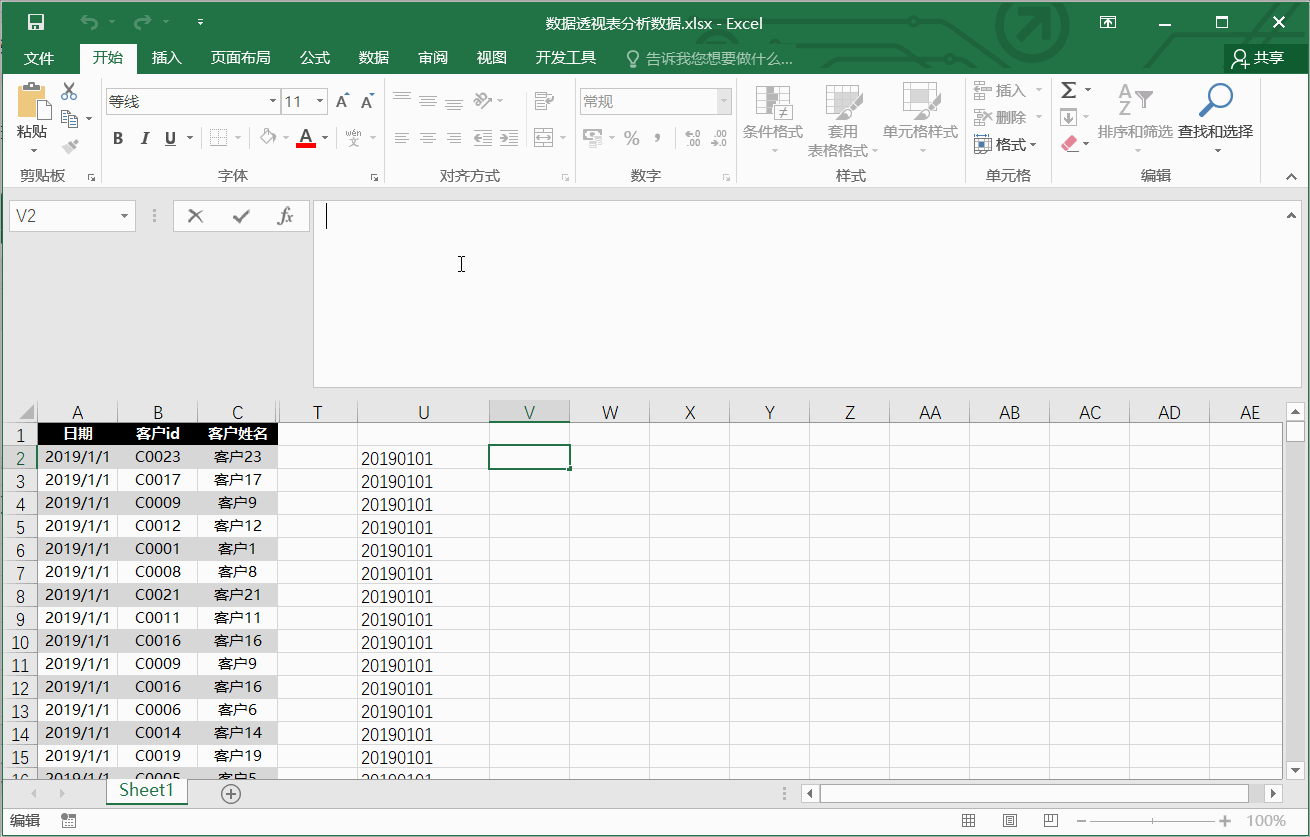The width and height of the screenshot is (1310, 837).
Task: Click the zoom slider in the status bar
Action: click(x=1152, y=821)
